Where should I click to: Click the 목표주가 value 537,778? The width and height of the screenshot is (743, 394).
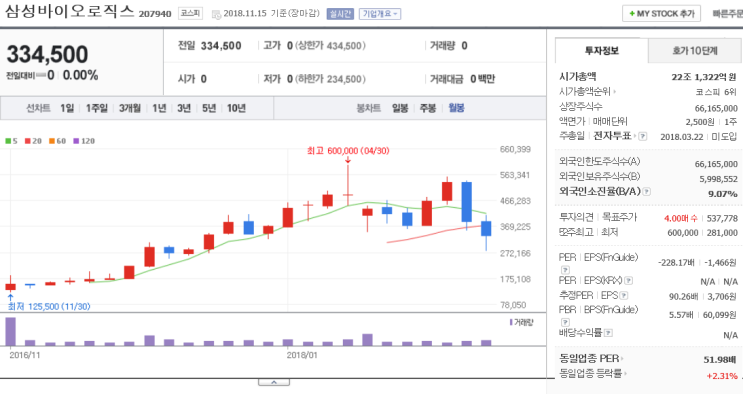(722, 218)
